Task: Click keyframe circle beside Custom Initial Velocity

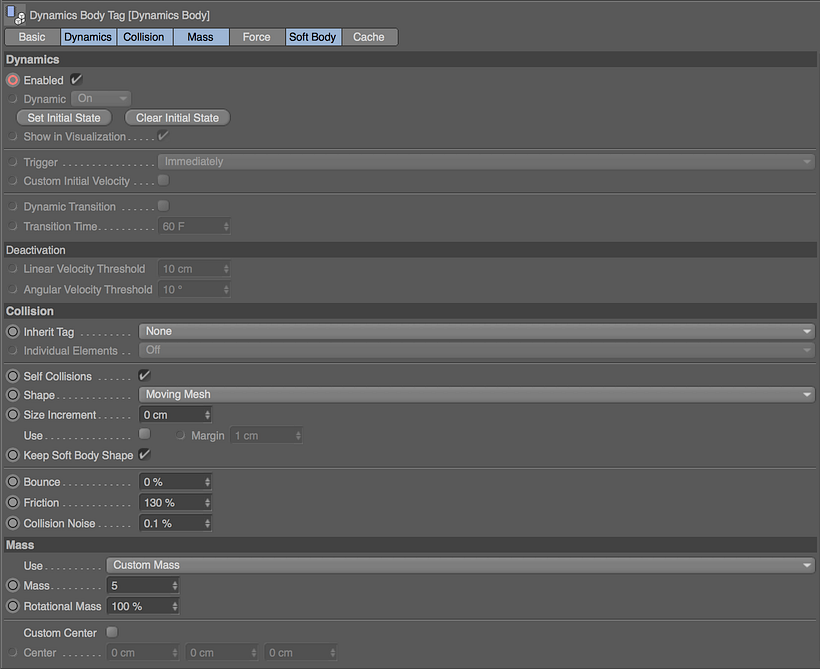Action: click(x=13, y=181)
